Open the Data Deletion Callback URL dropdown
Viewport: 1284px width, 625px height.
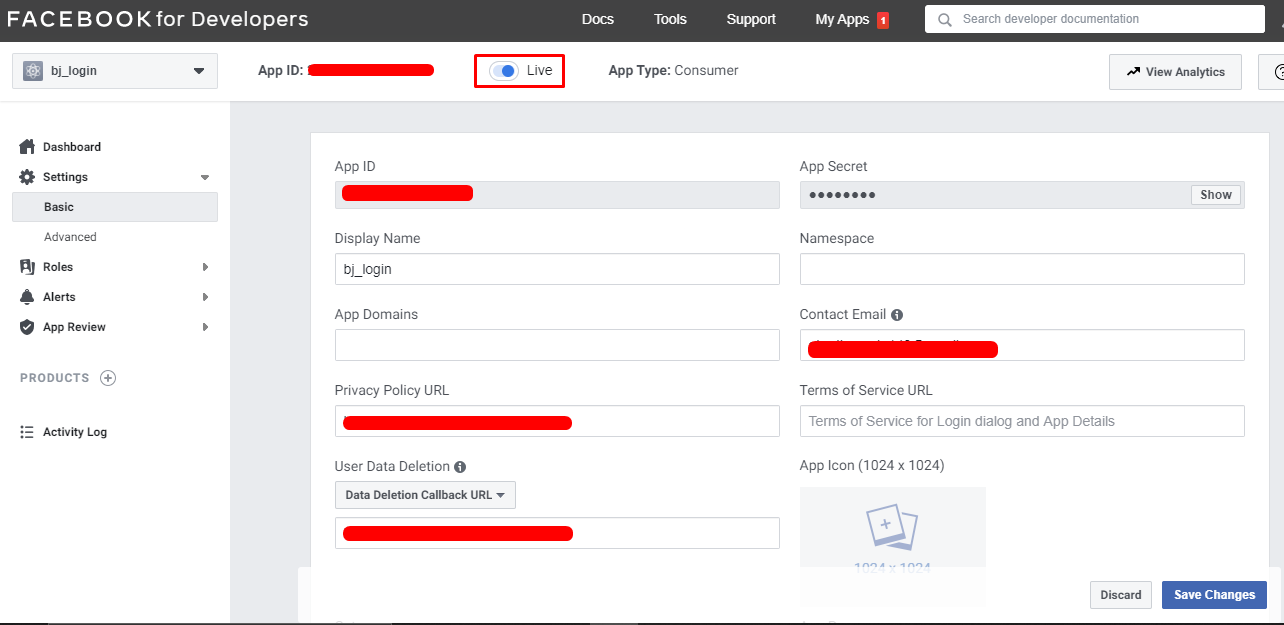[x=424, y=494]
